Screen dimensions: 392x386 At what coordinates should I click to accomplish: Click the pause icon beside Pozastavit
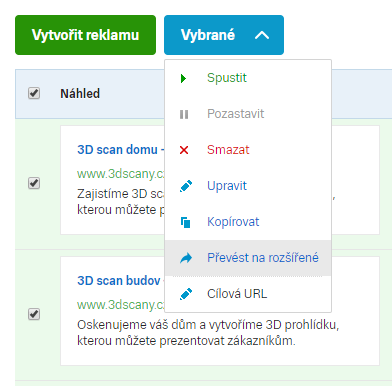tap(184, 114)
